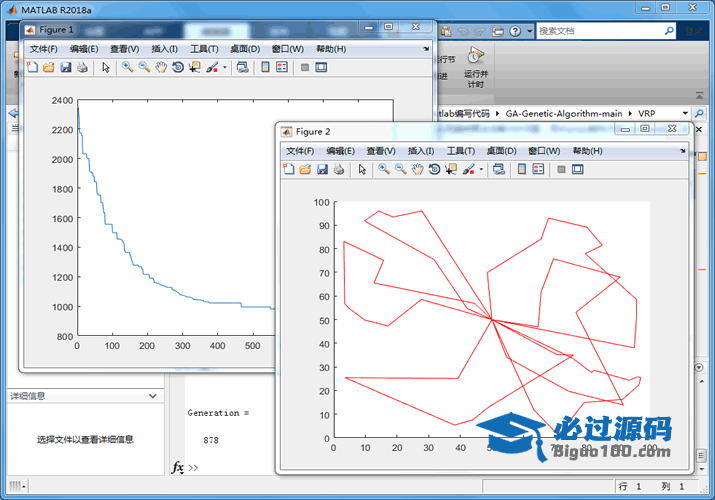Click the fx function browser icon
Image resolution: width=715 pixels, height=500 pixels.
coord(178,467)
